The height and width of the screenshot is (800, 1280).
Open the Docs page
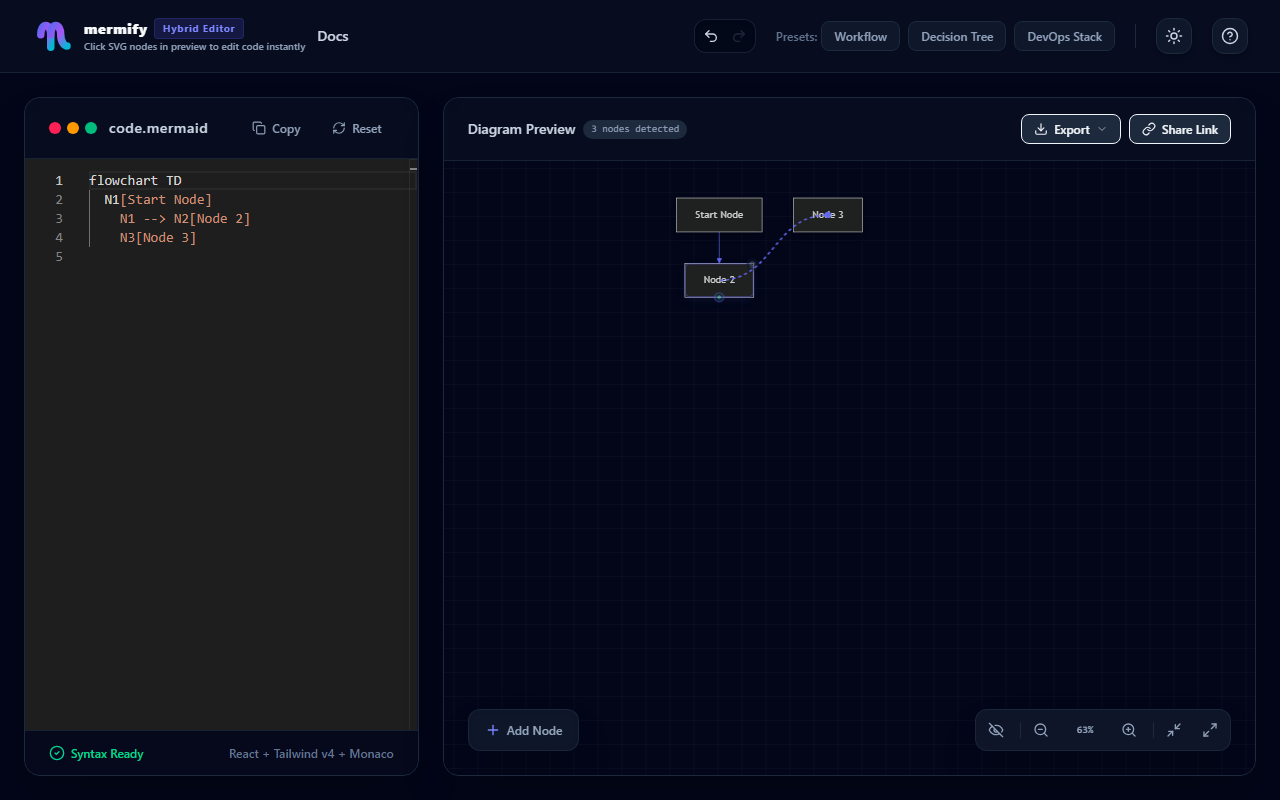[333, 36]
